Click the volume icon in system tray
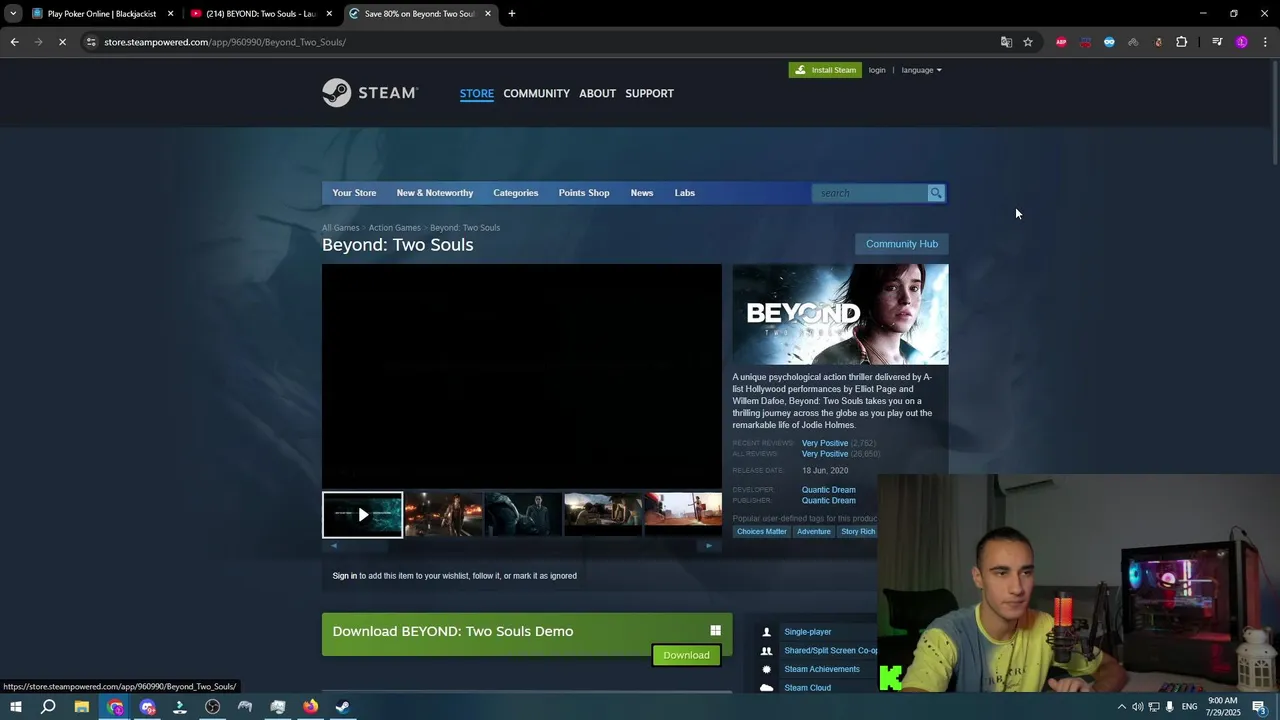1280x720 pixels. [x=1137, y=707]
